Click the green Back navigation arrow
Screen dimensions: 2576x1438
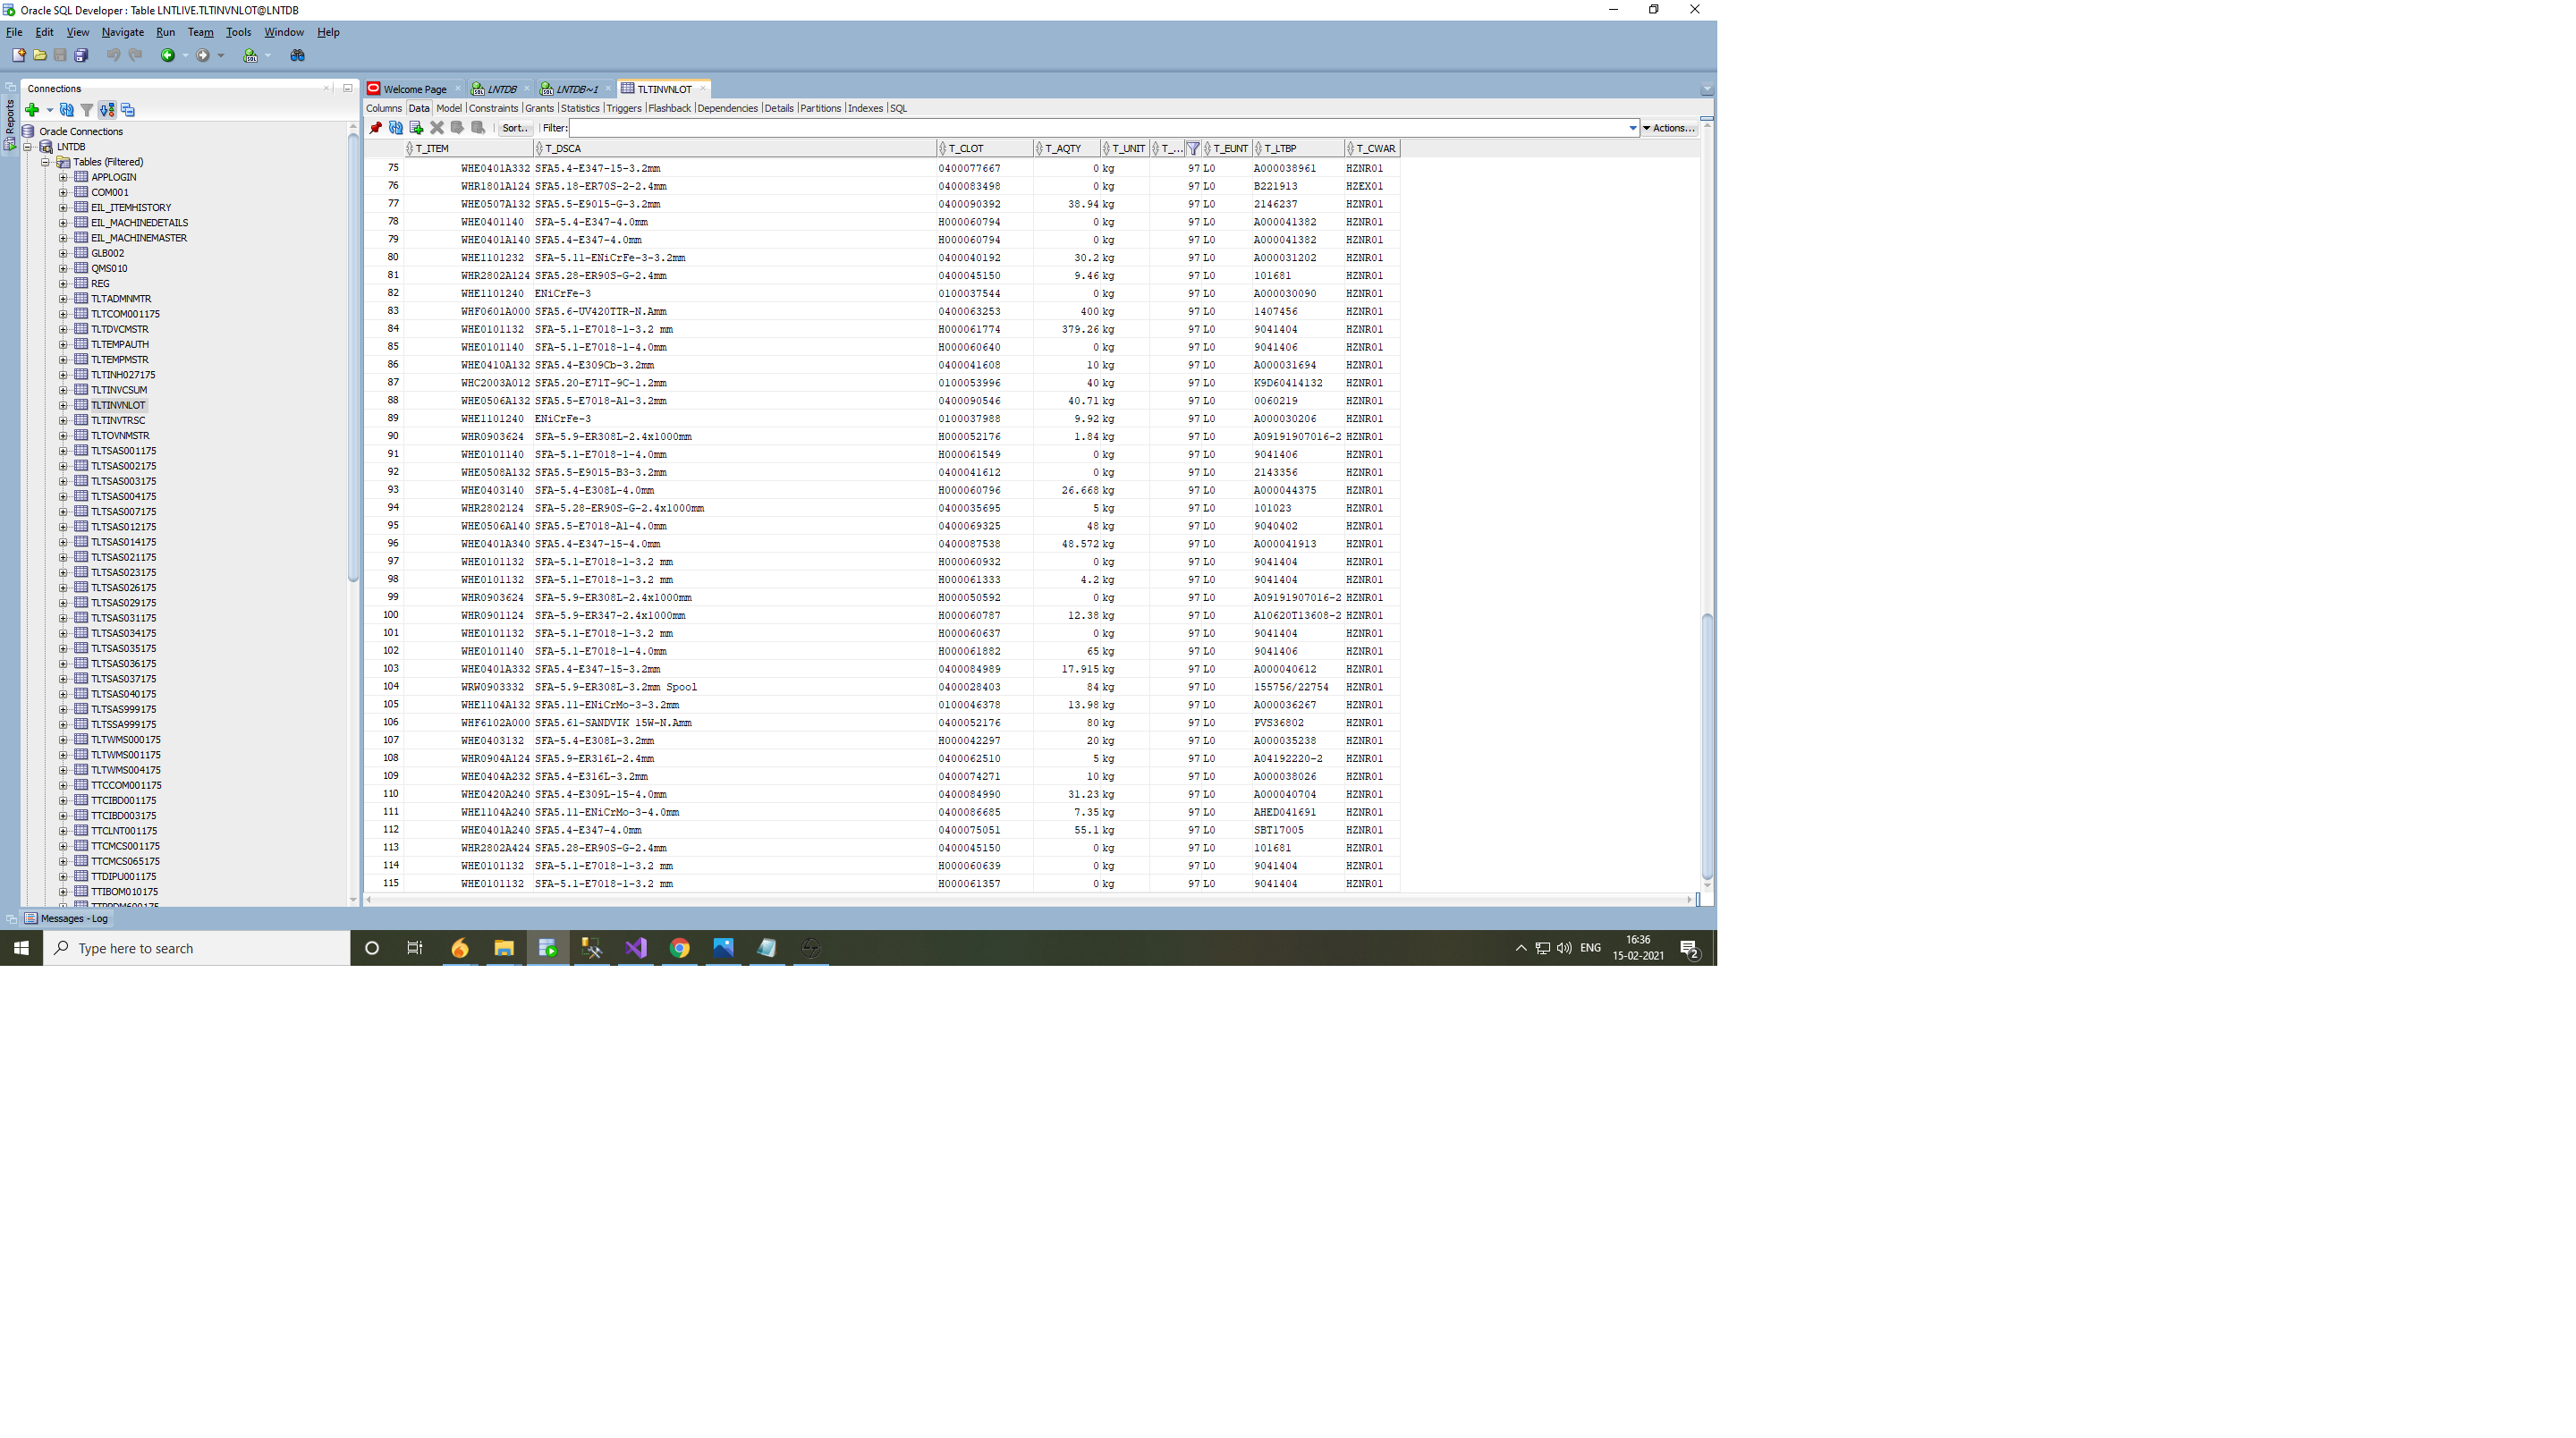pyautogui.click(x=168, y=56)
